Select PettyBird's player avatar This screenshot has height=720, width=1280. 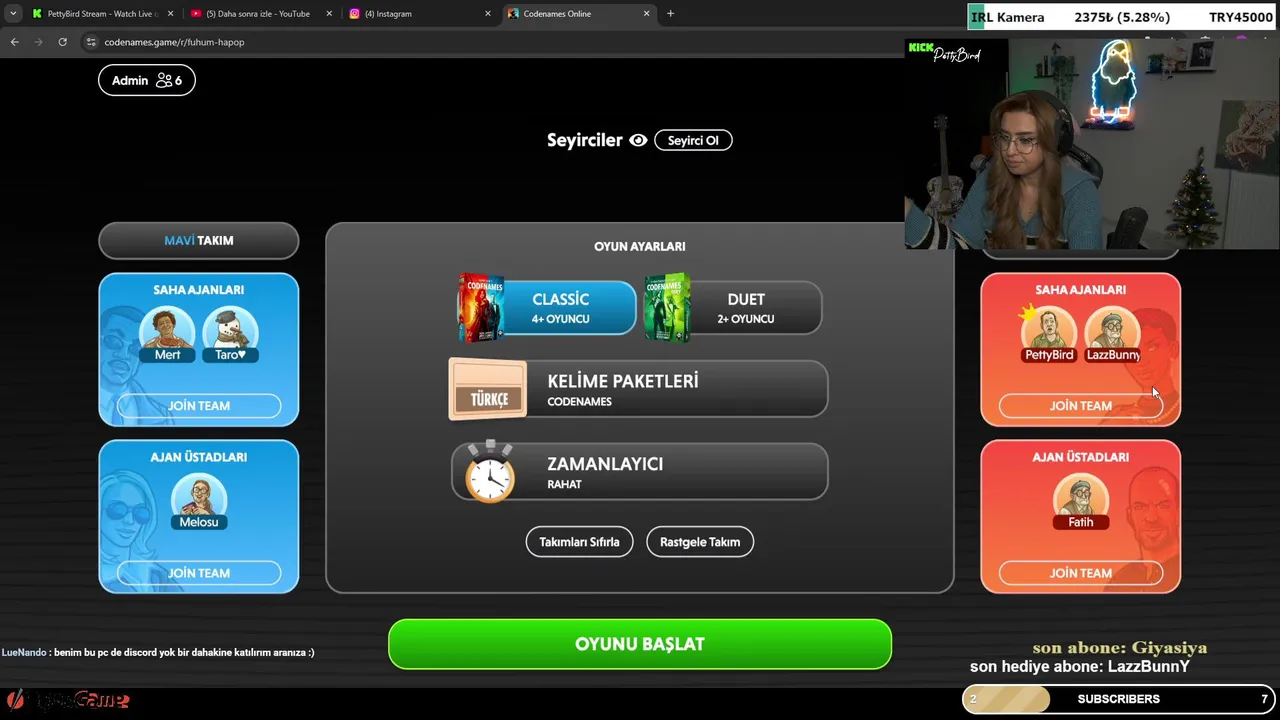(1048, 331)
